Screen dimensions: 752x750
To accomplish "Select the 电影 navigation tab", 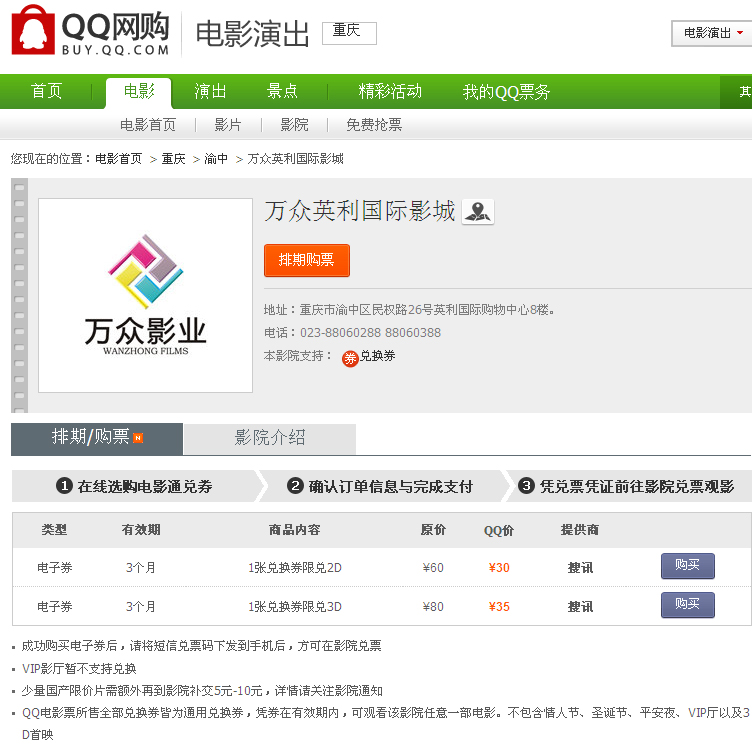I will pyautogui.click(x=139, y=91).
